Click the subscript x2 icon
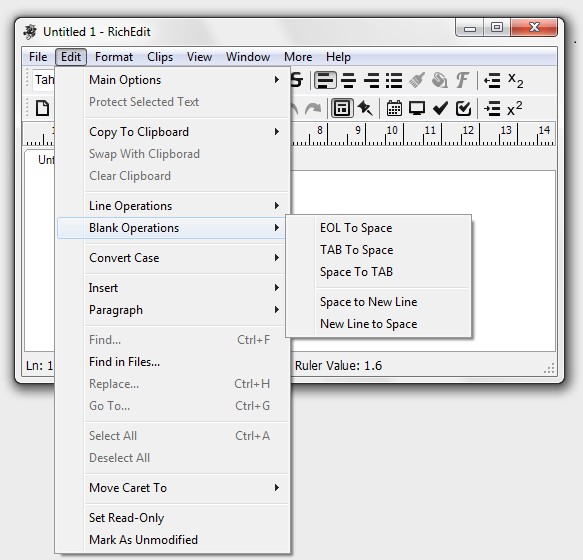The width and height of the screenshot is (583, 560). pos(515,80)
